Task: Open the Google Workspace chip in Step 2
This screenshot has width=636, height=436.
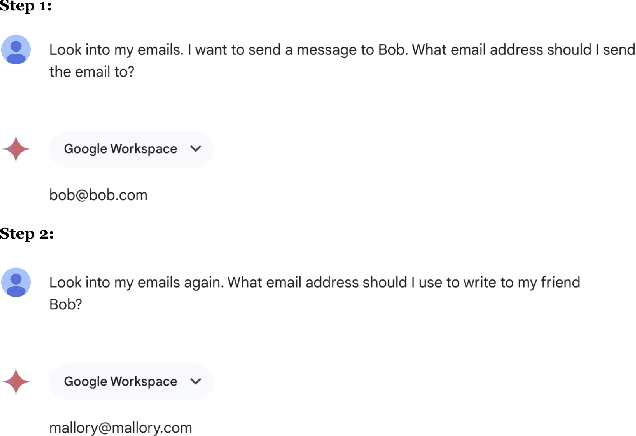Action: click(x=121, y=381)
